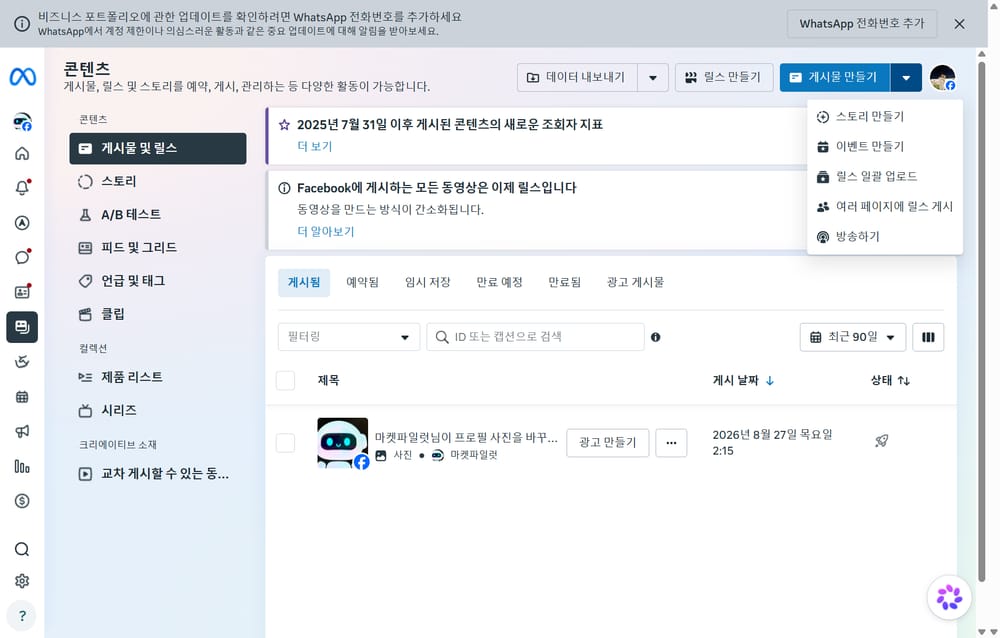
Task: Click 데이터 내보내기 button
Action: (578, 78)
